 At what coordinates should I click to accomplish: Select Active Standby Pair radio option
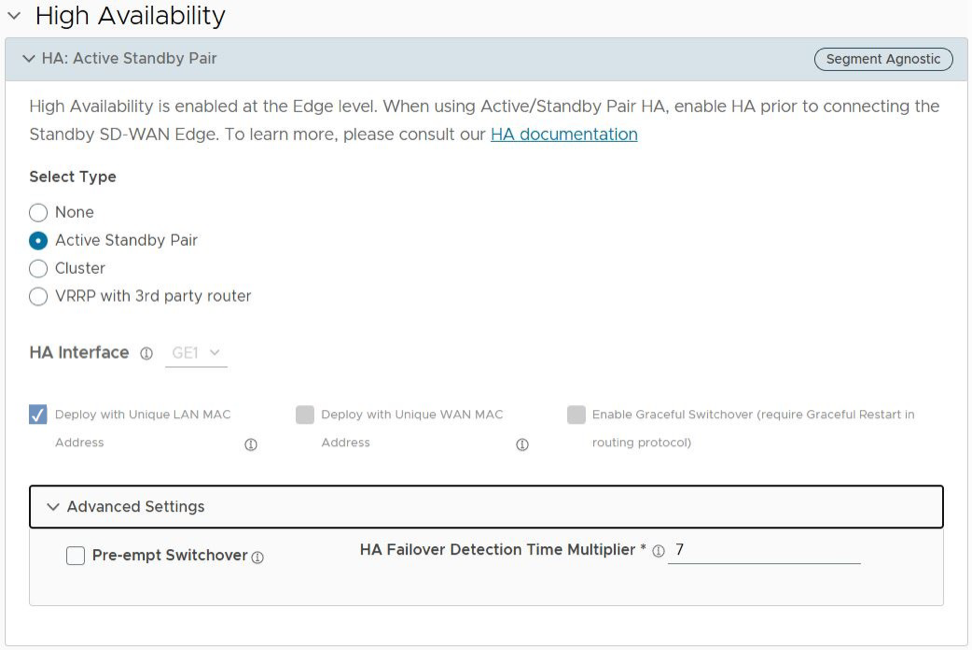(38, 241)
